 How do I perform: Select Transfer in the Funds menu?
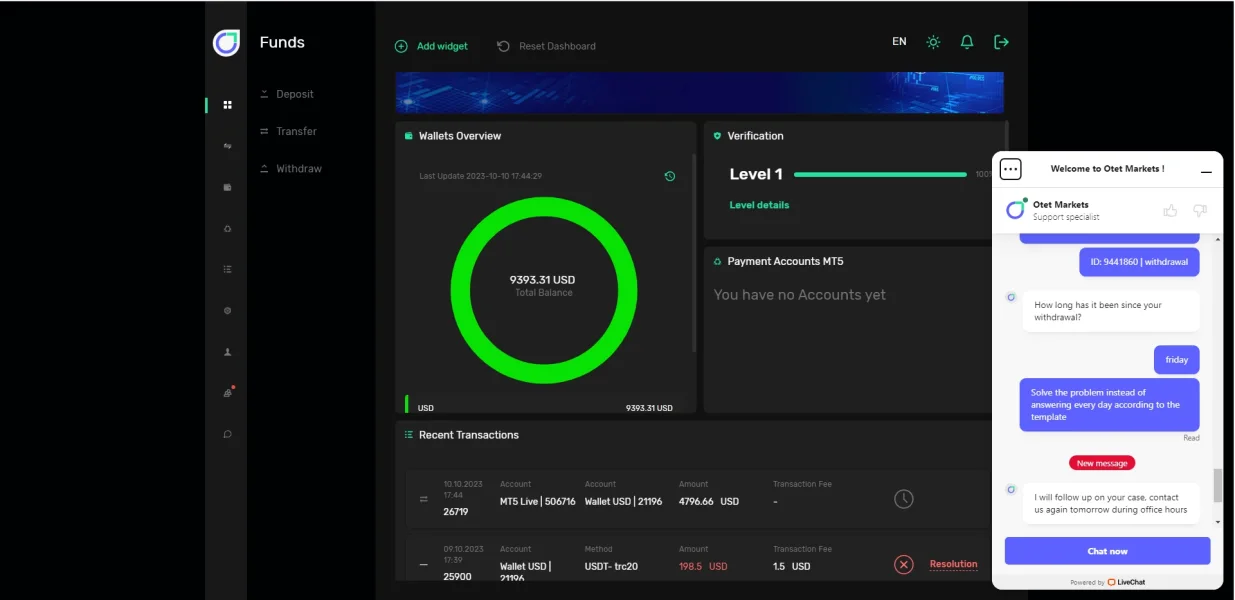click(x=296, y=131)
